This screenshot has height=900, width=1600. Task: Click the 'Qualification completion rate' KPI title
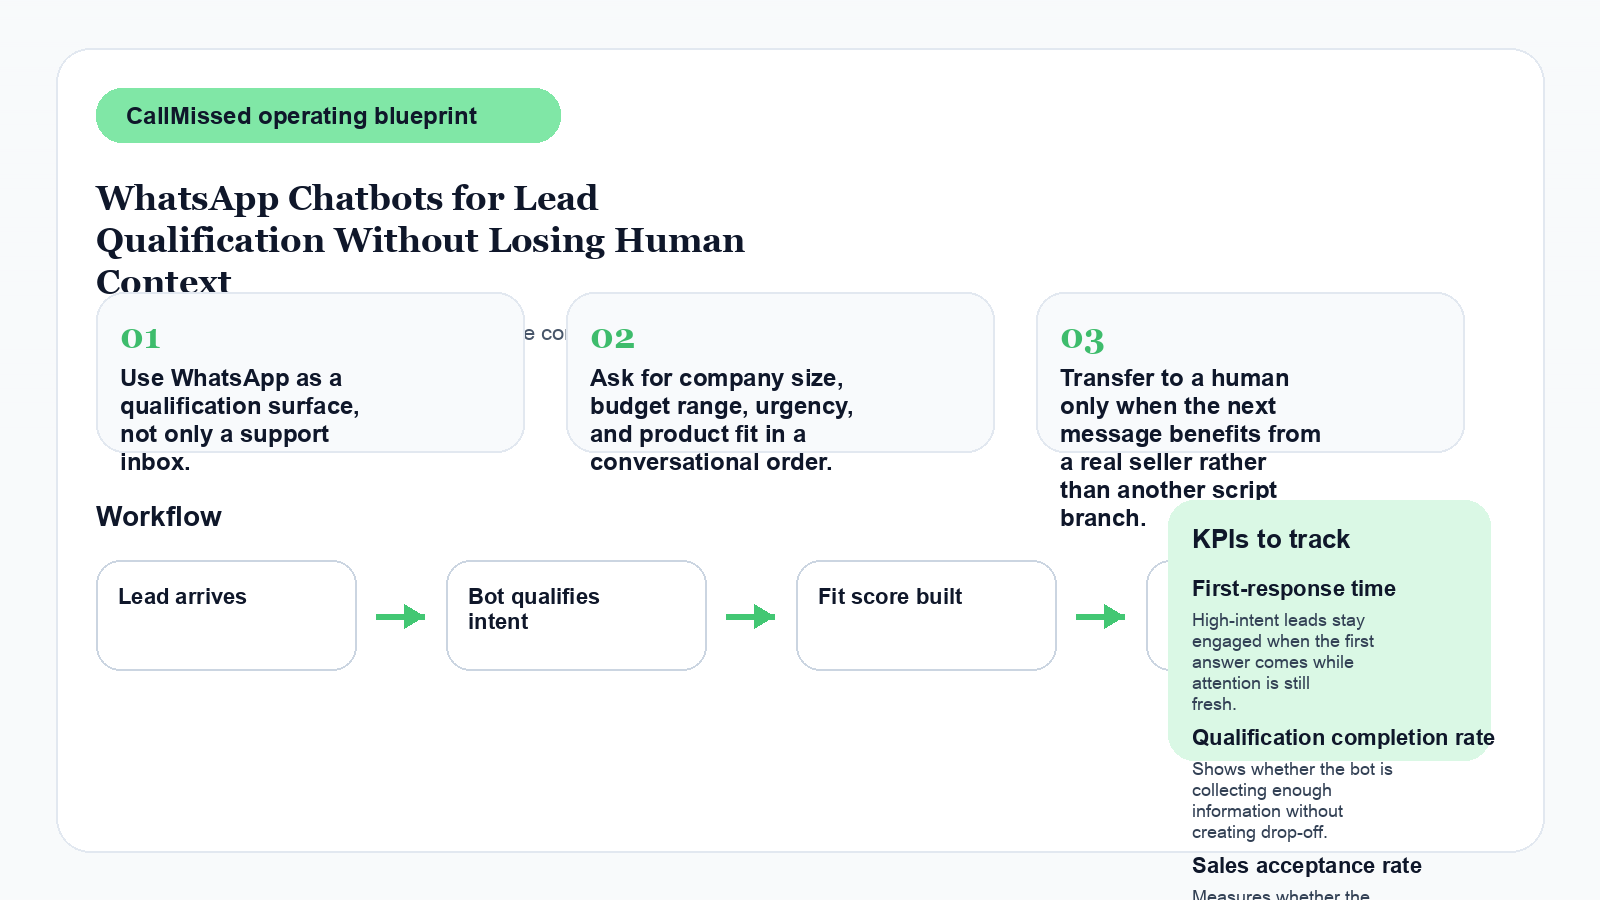tap(1343, 738)
